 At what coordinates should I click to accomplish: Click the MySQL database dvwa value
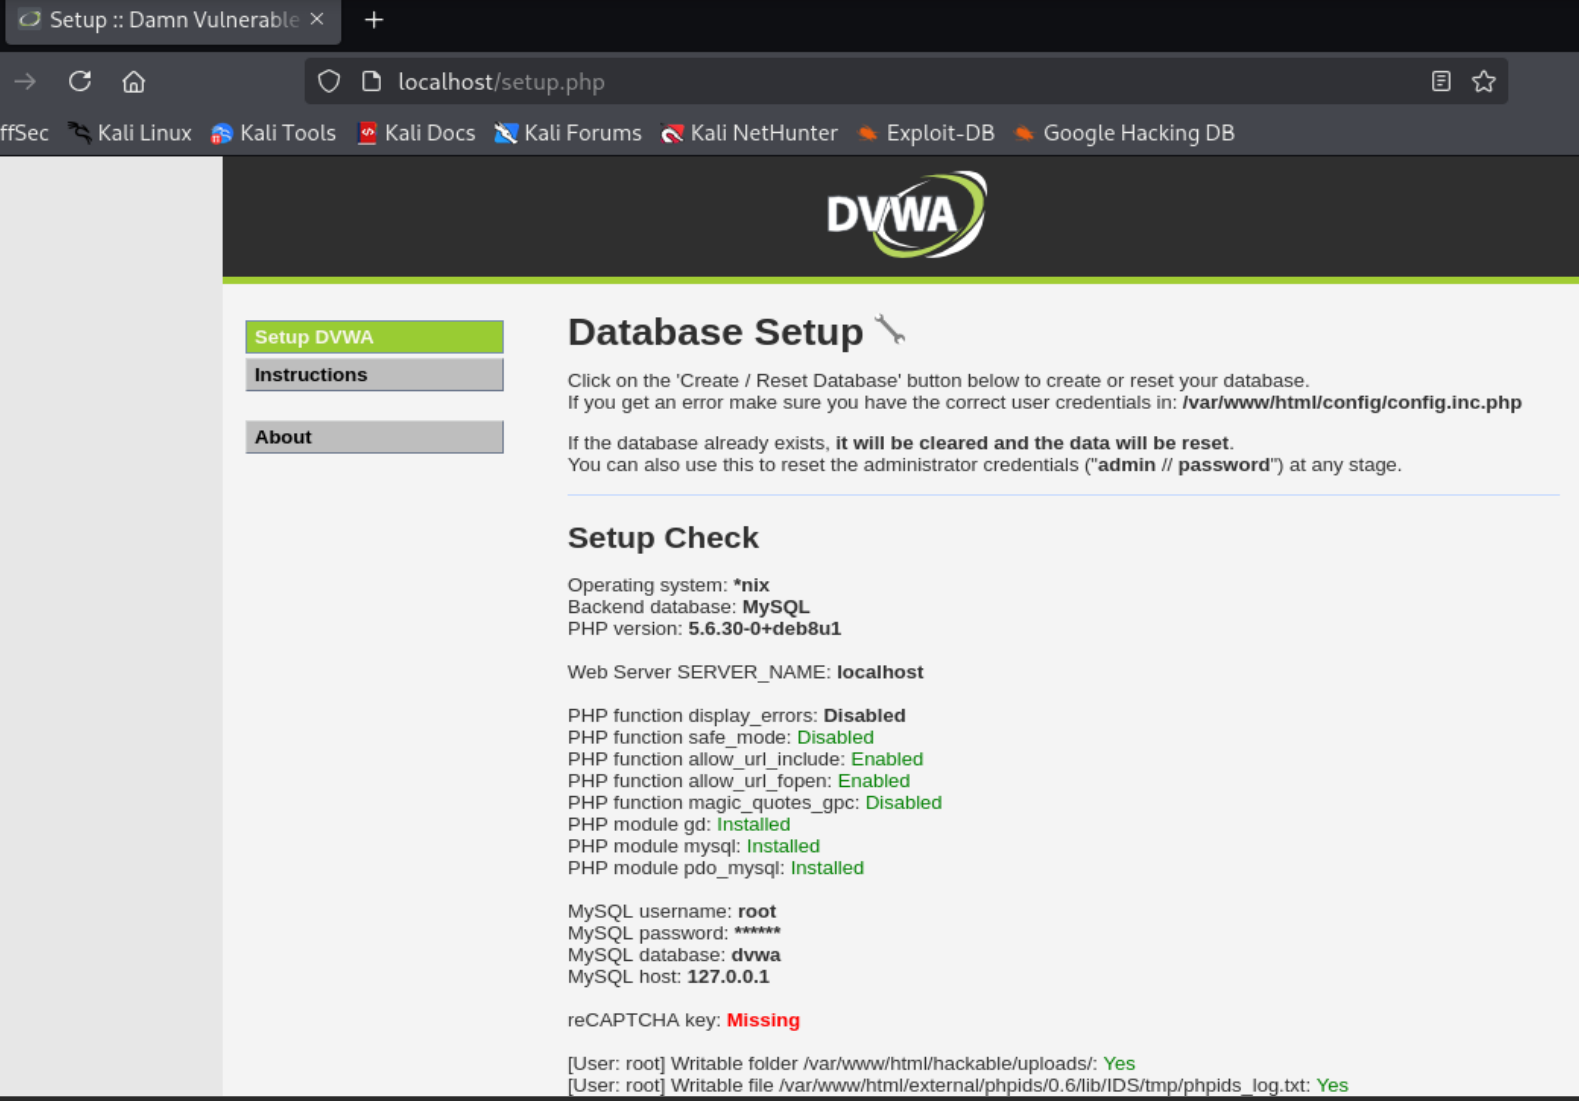[756, 956]
